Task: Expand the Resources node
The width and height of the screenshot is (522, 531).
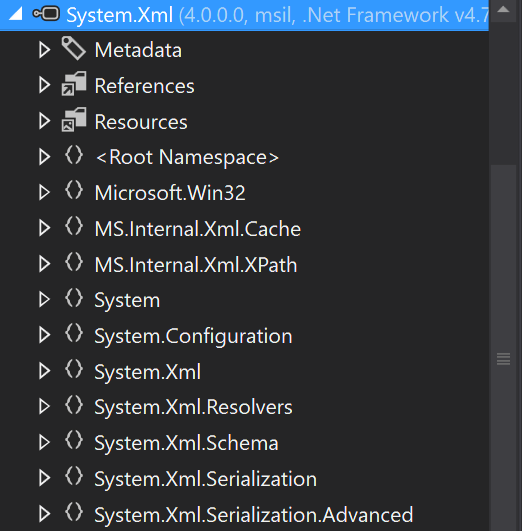Action: 44,121
